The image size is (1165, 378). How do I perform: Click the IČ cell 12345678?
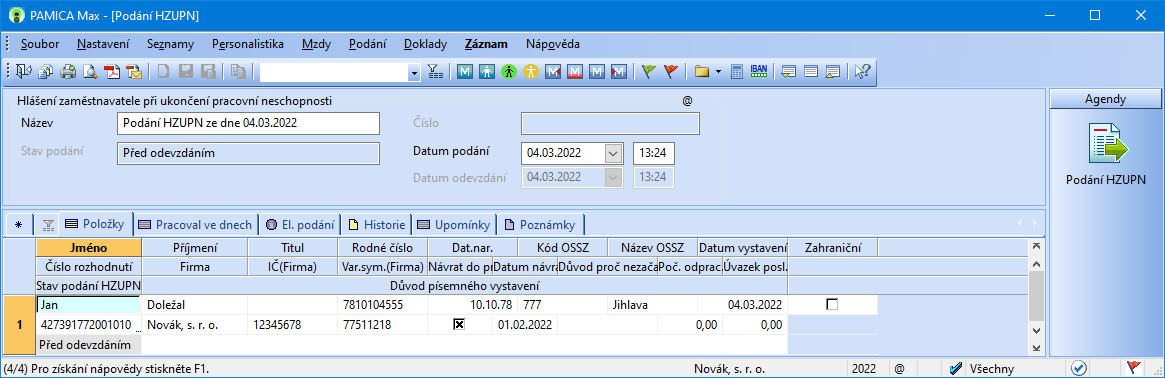coord(293,324)
